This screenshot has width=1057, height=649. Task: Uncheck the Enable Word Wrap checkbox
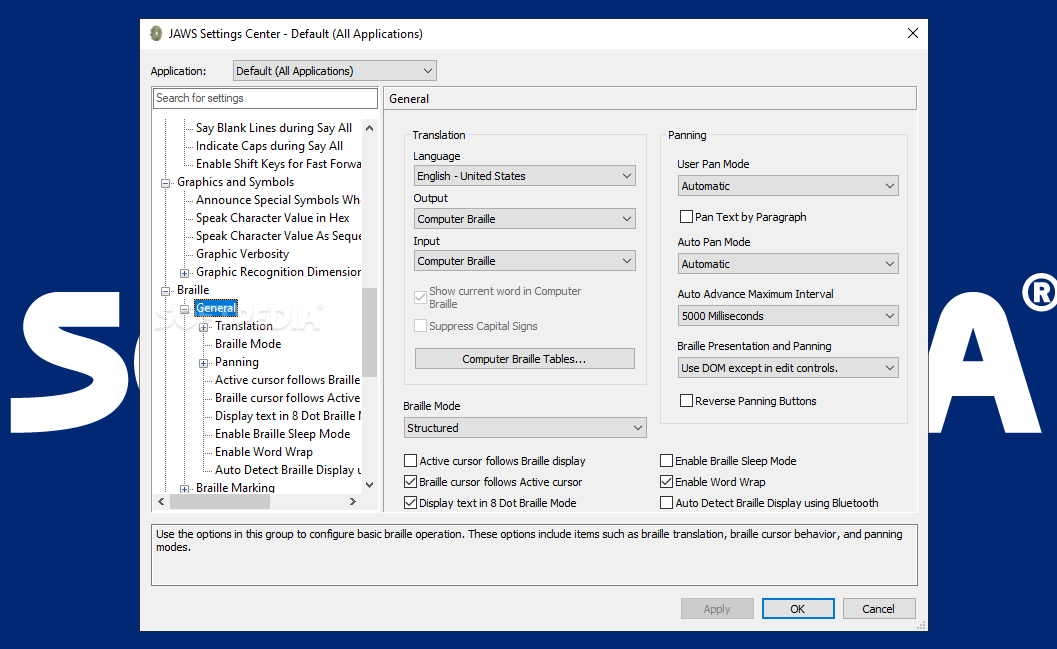[x=666, y=482]
